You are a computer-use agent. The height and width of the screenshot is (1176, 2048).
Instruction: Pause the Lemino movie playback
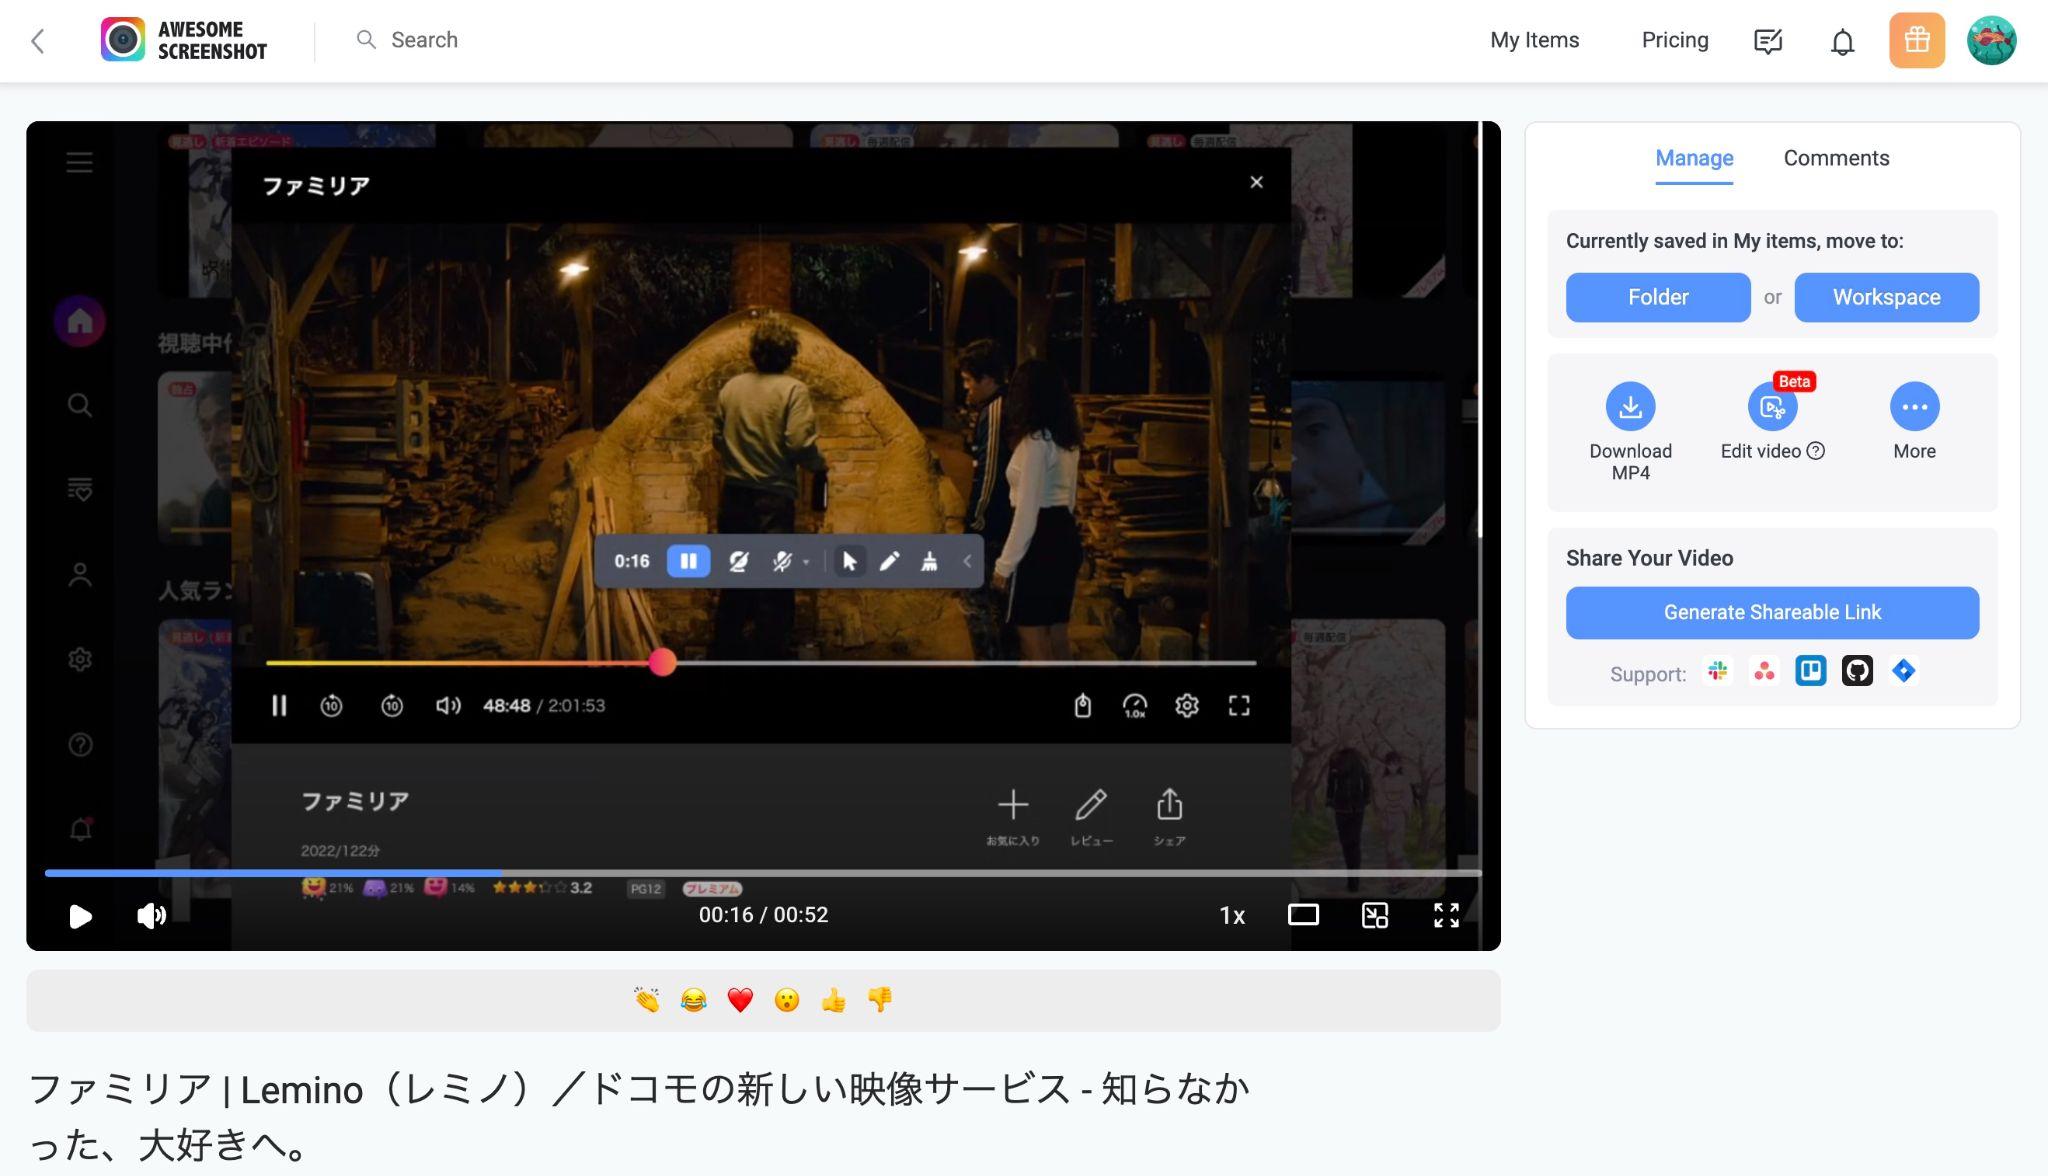point(279,706)
